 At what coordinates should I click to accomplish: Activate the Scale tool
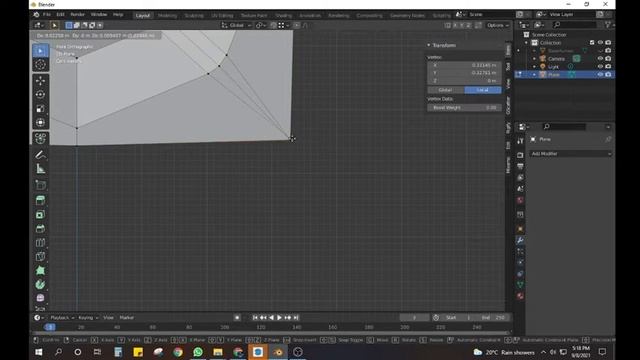[40, 109]
